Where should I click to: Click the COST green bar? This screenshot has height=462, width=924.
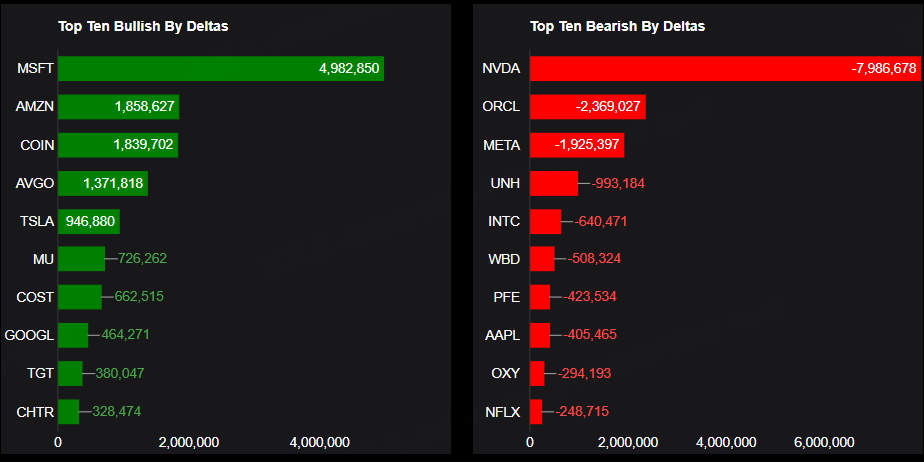pyautogui.click(x=79, y=297)
